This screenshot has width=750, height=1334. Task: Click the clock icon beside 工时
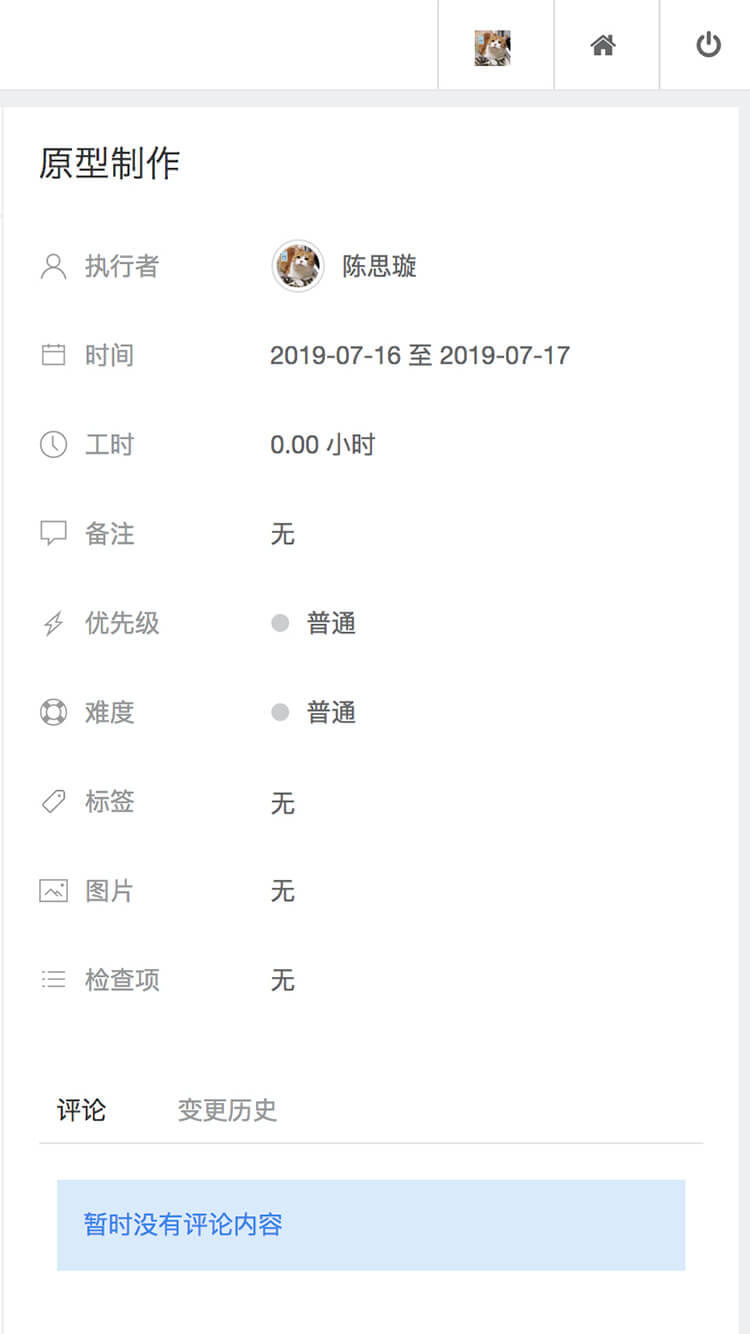[x=53, y=445]
